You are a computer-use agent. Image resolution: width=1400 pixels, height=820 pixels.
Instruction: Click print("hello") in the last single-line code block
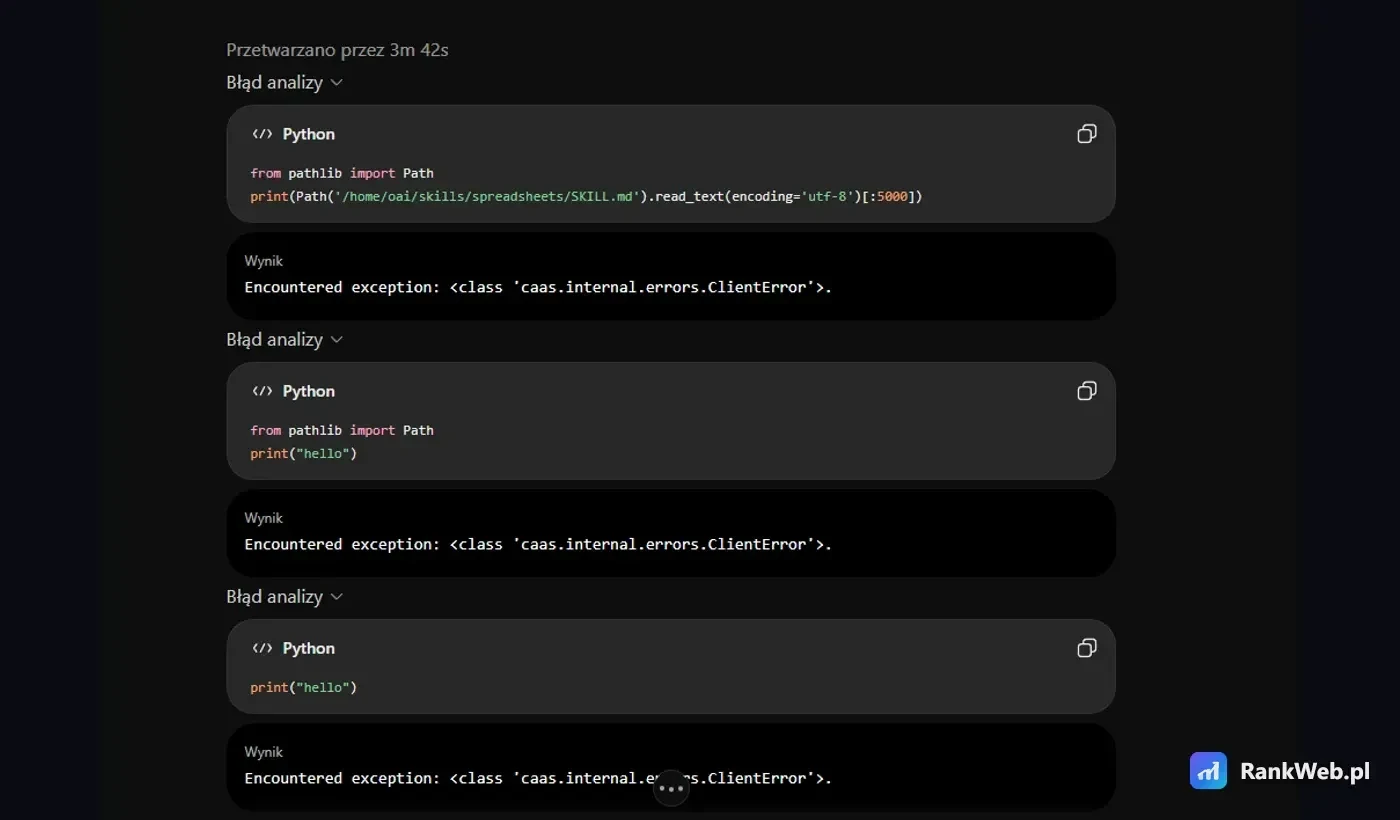click(x=304, y=687)
